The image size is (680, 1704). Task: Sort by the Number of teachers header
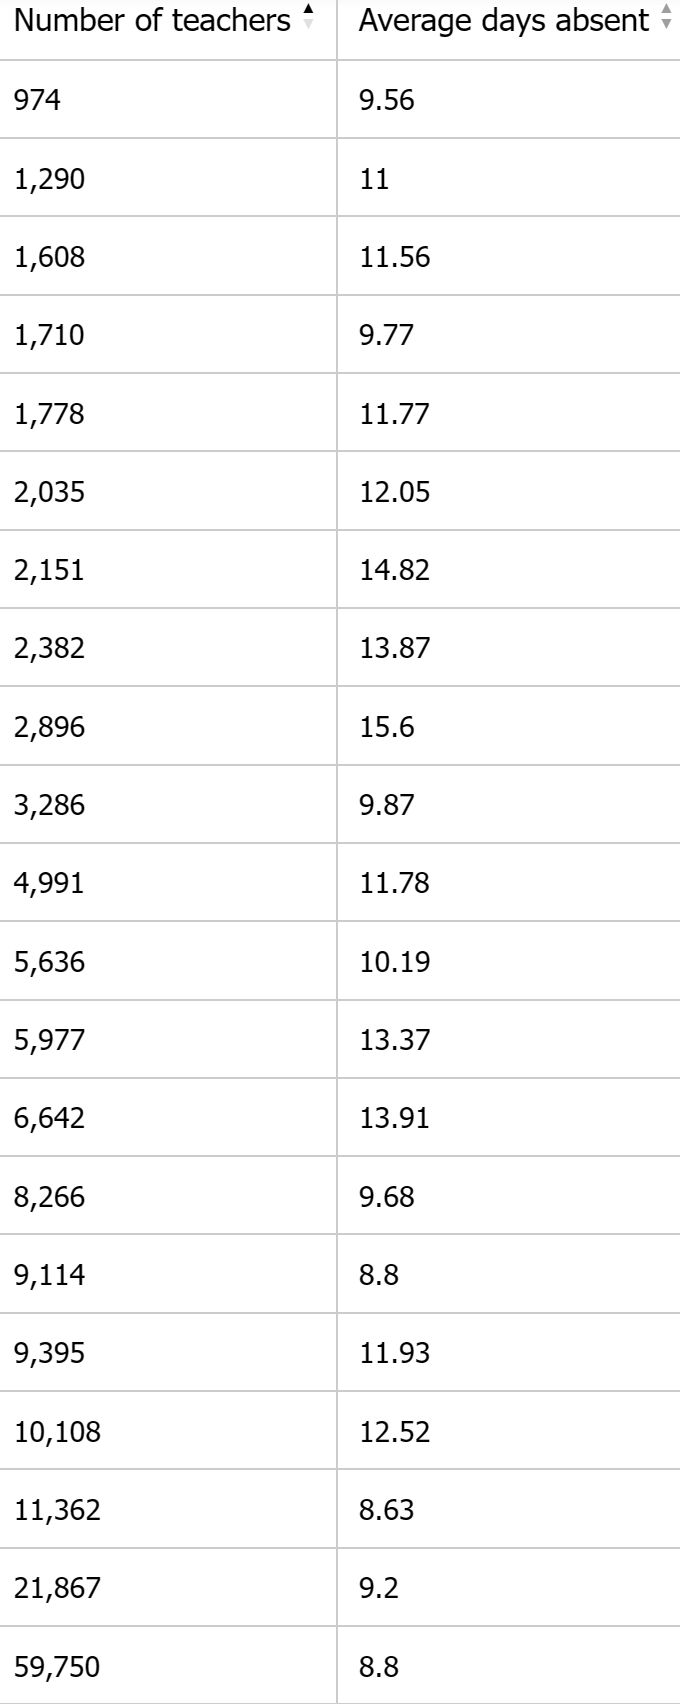152,19
